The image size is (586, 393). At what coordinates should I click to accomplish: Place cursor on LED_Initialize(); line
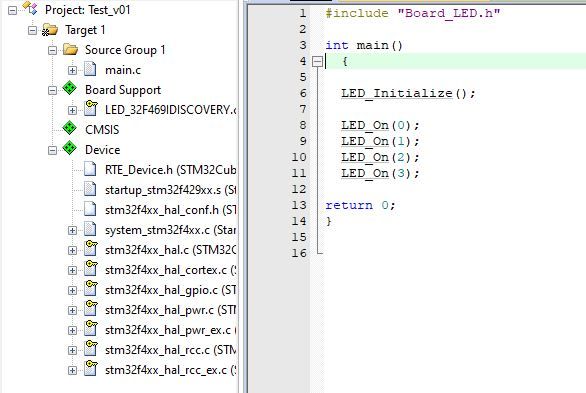[x=408, y=93]
